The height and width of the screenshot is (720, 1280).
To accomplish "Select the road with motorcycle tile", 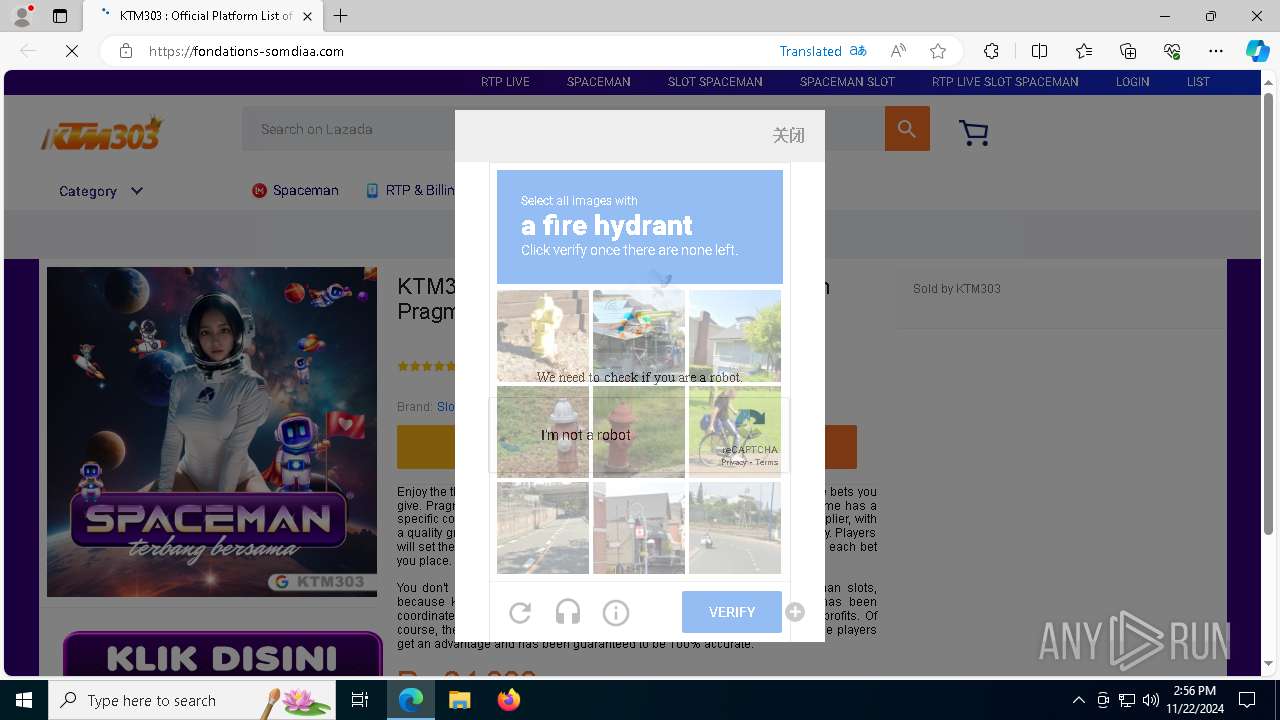I will (x=735, y=528).
